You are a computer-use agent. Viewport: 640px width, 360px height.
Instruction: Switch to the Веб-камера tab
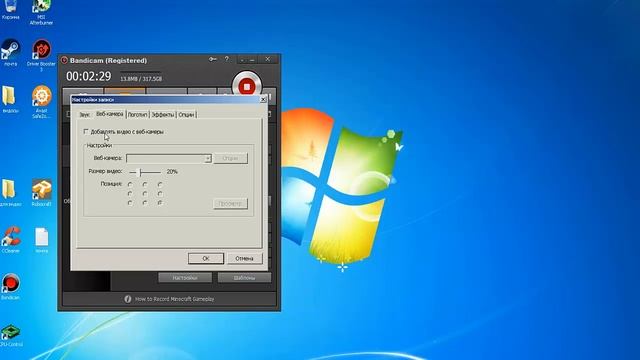click(109, 114)
